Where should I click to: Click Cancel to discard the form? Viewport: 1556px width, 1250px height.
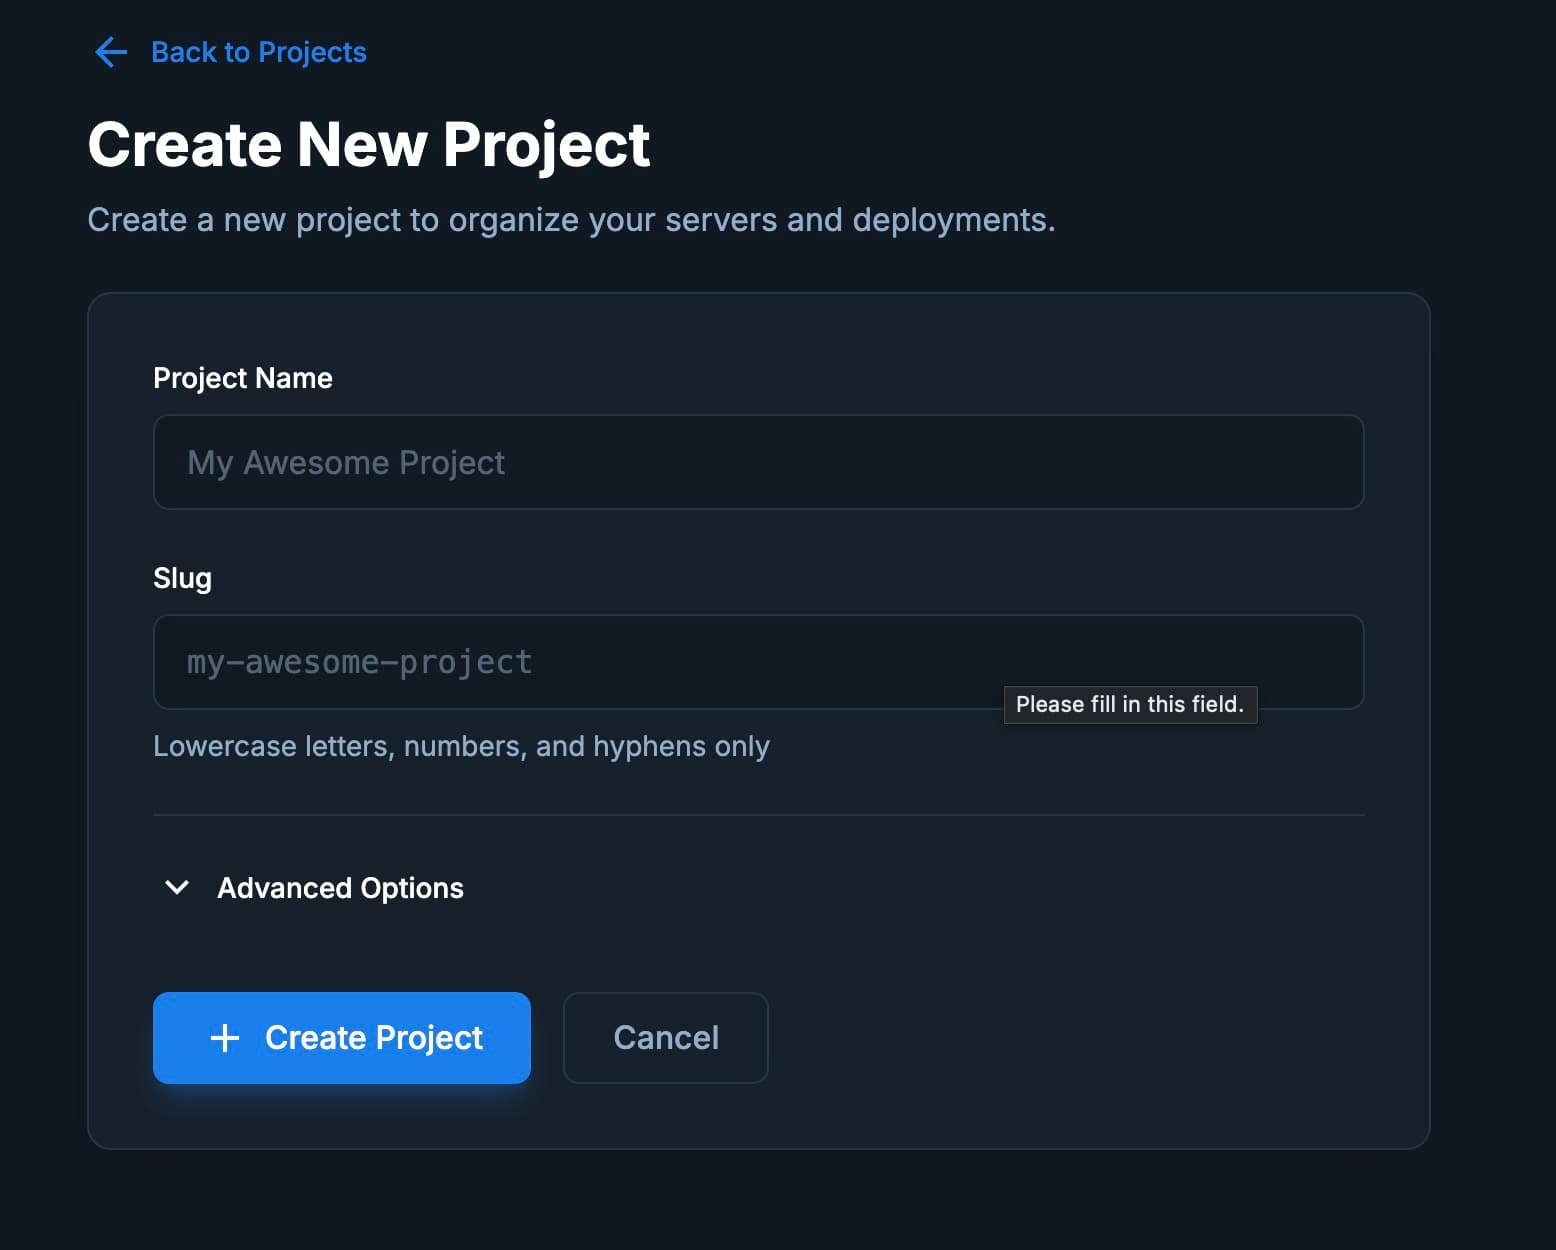(665, 1038)
